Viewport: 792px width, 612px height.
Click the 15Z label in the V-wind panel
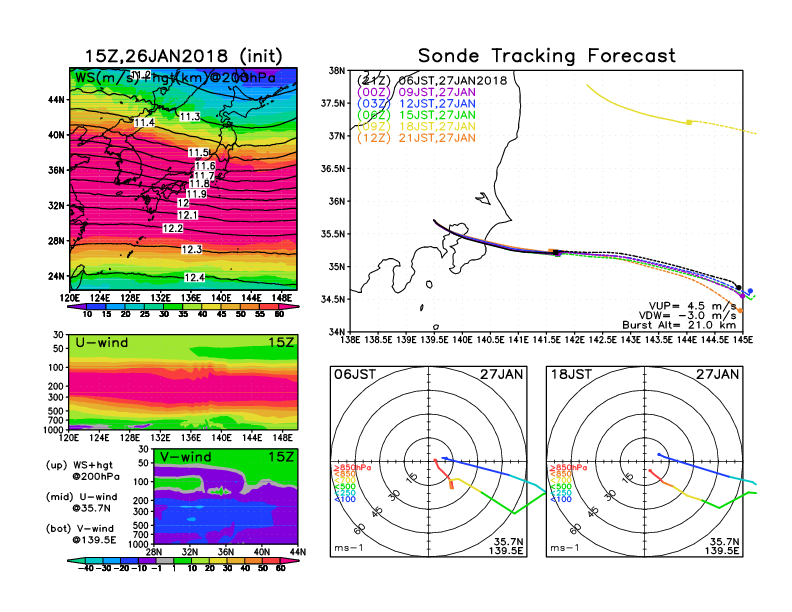(x=281, y=457)
